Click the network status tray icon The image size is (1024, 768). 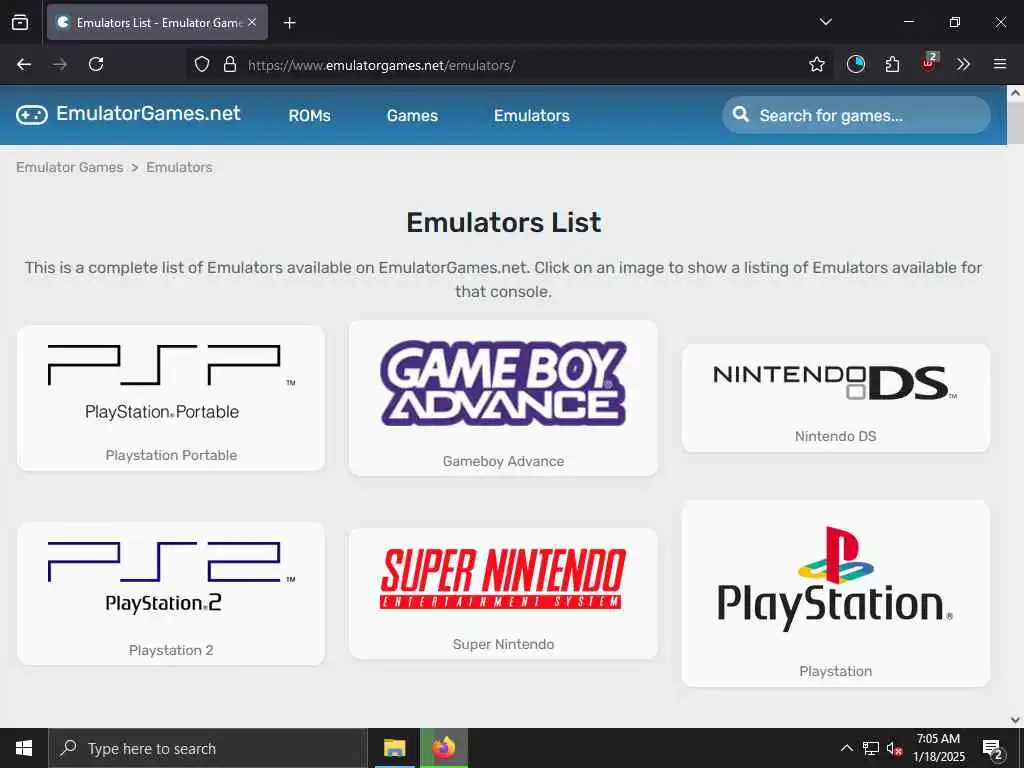coord(871,748)
